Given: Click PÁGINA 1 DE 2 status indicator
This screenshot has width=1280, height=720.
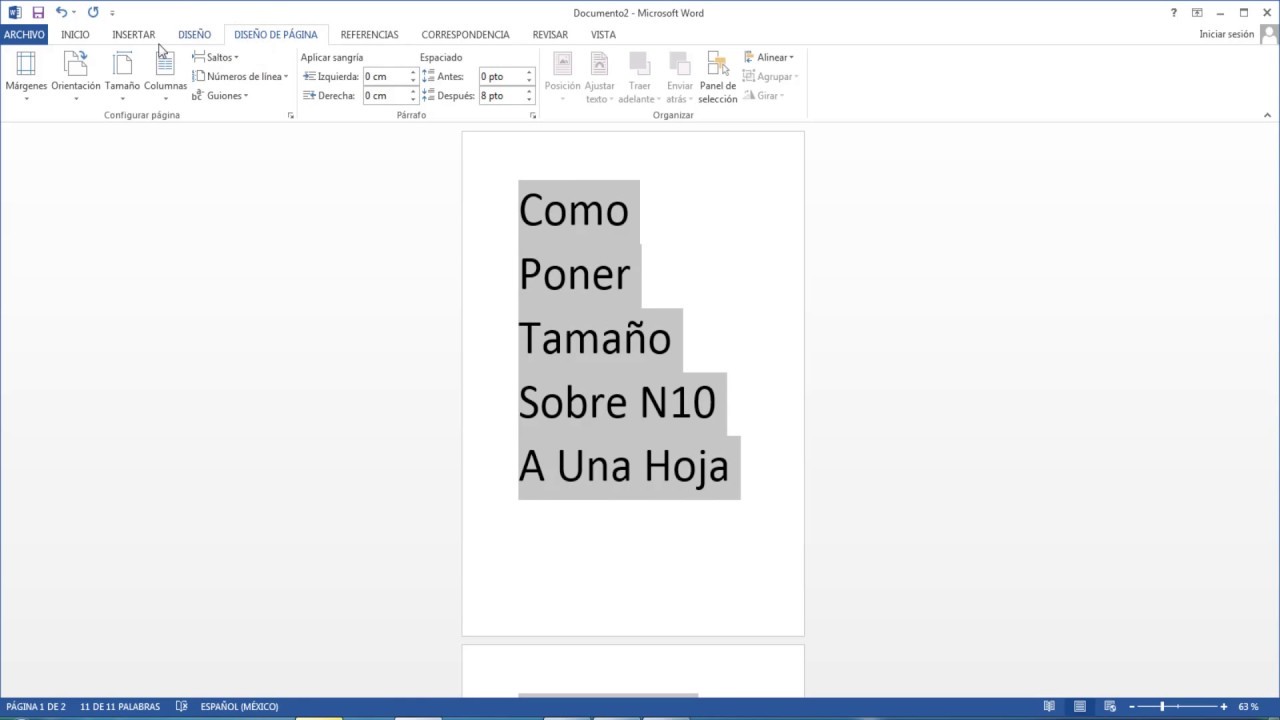Looking at the screenshot, I should pyautogui.click(x=36, y=707).
